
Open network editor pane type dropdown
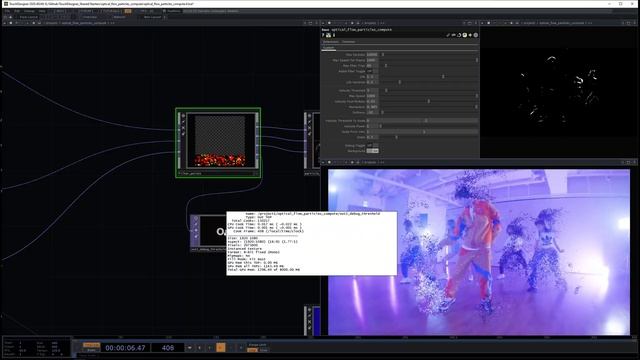coord(5,23)
